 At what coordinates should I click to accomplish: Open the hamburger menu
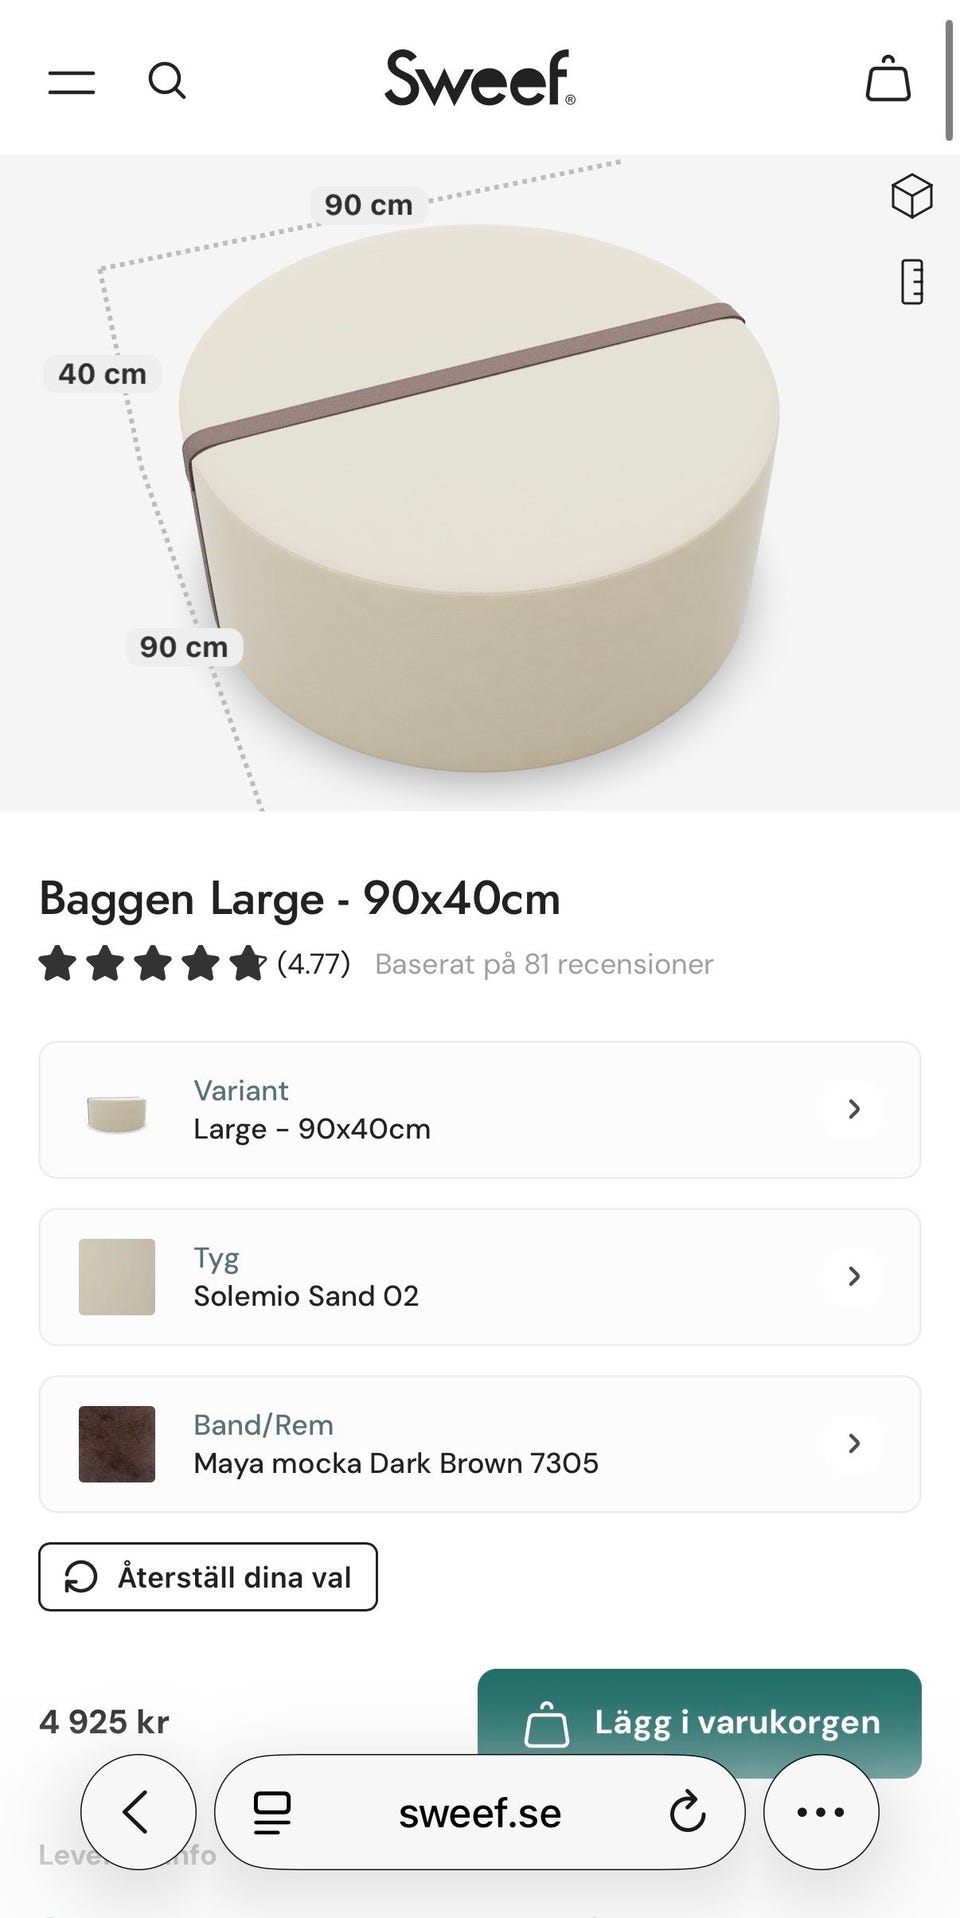pyautogui.click(x=72, y=81)
